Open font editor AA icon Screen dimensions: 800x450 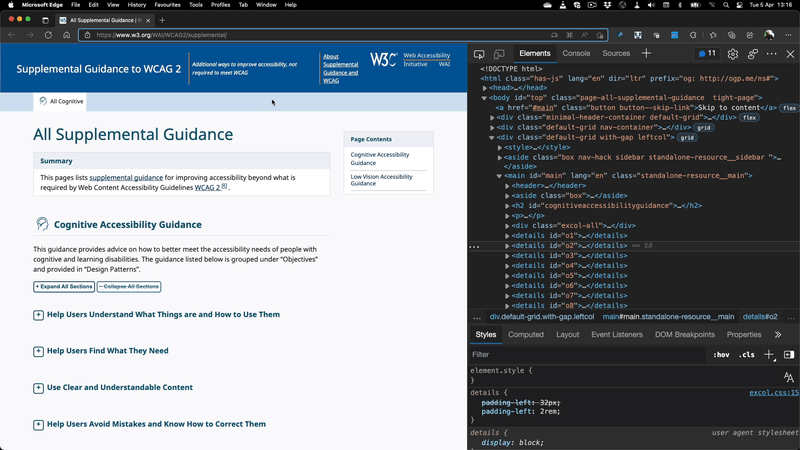[789, 377]
